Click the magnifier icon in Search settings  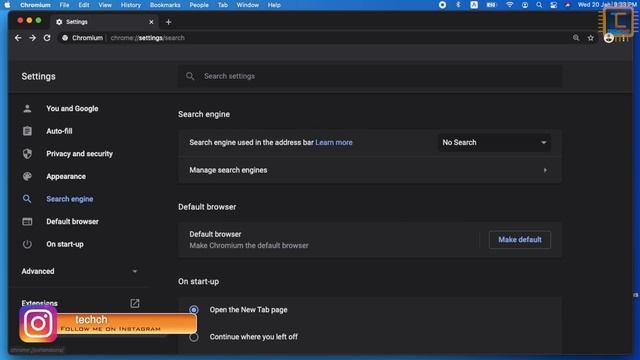point(190,76)
